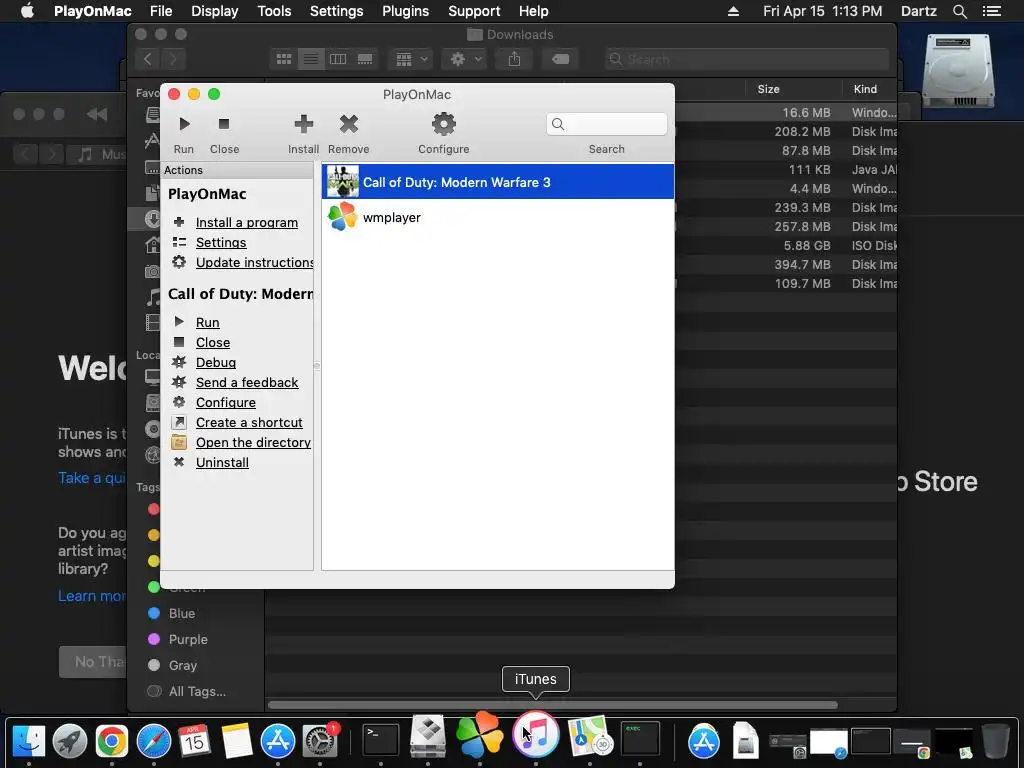Click the Close link in Actions sidebar

tap(213, 343)
